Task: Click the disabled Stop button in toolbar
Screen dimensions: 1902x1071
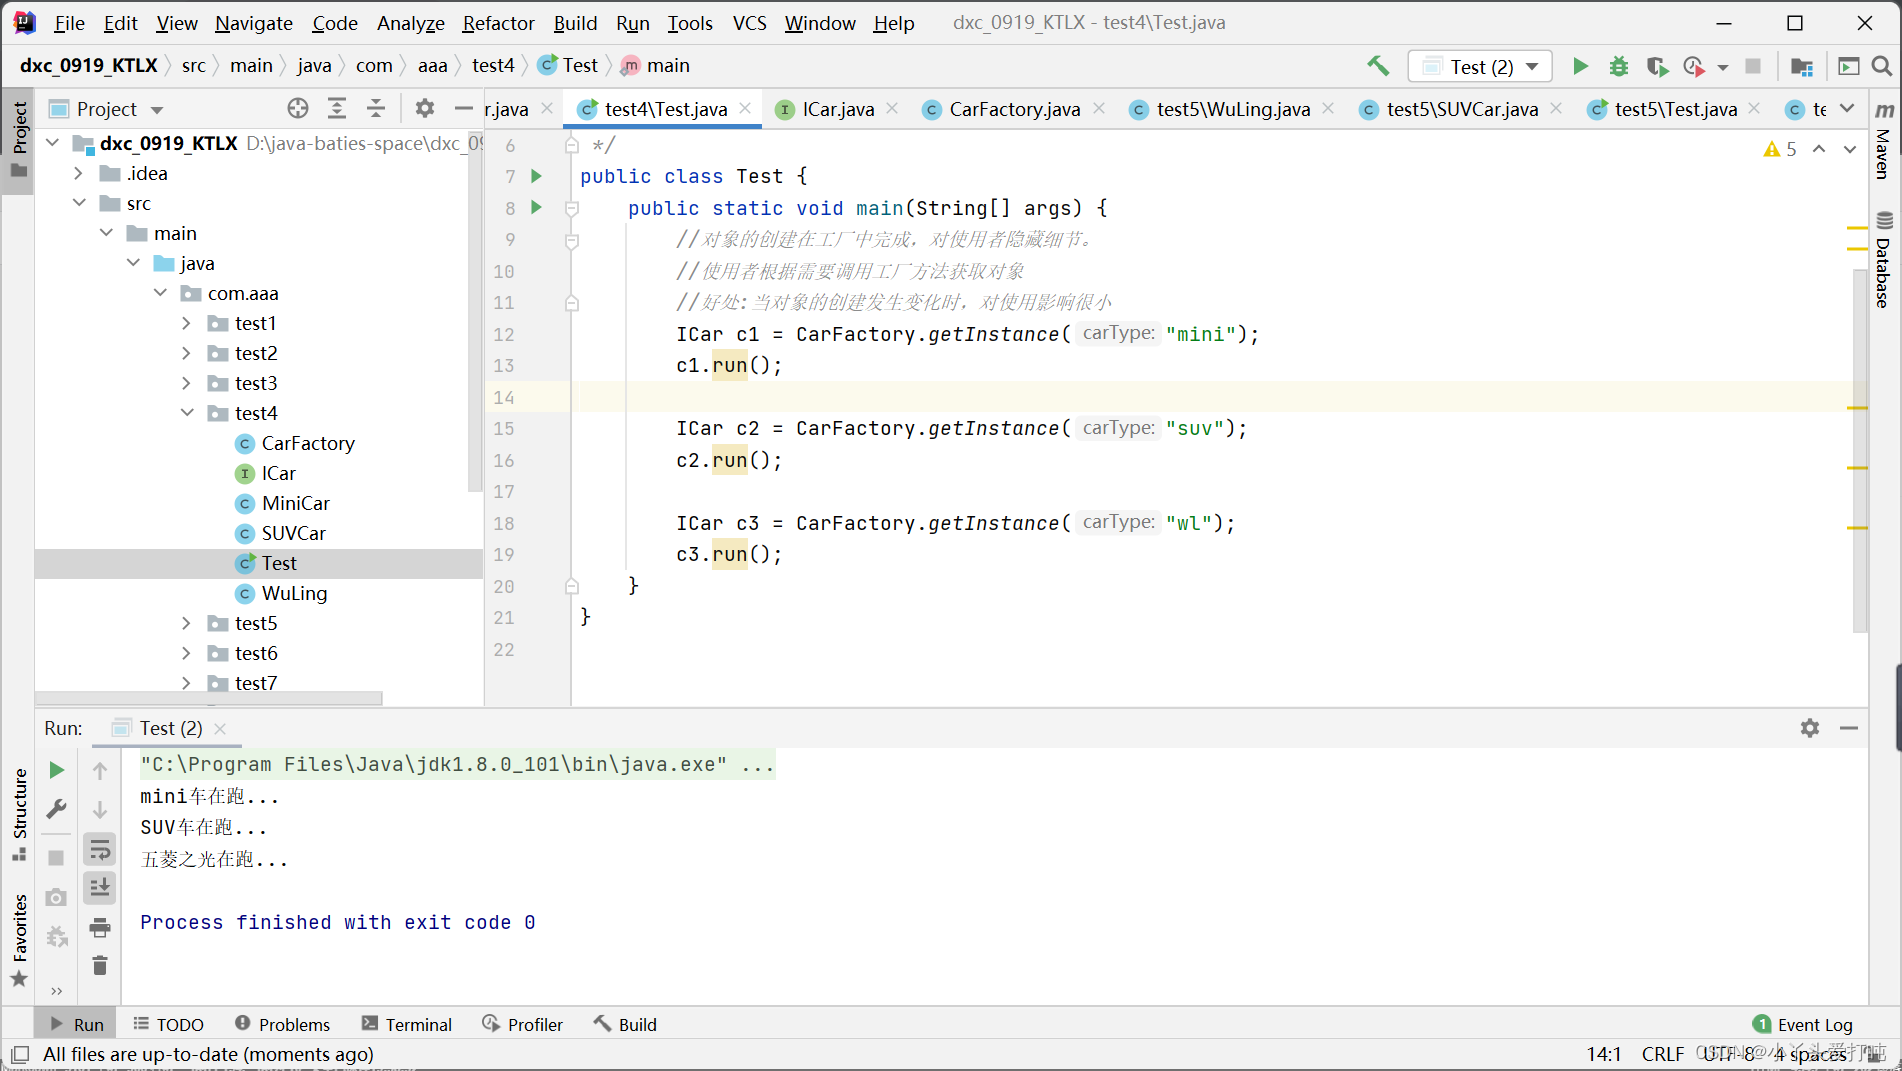Action: click(x=1753, y=66)
